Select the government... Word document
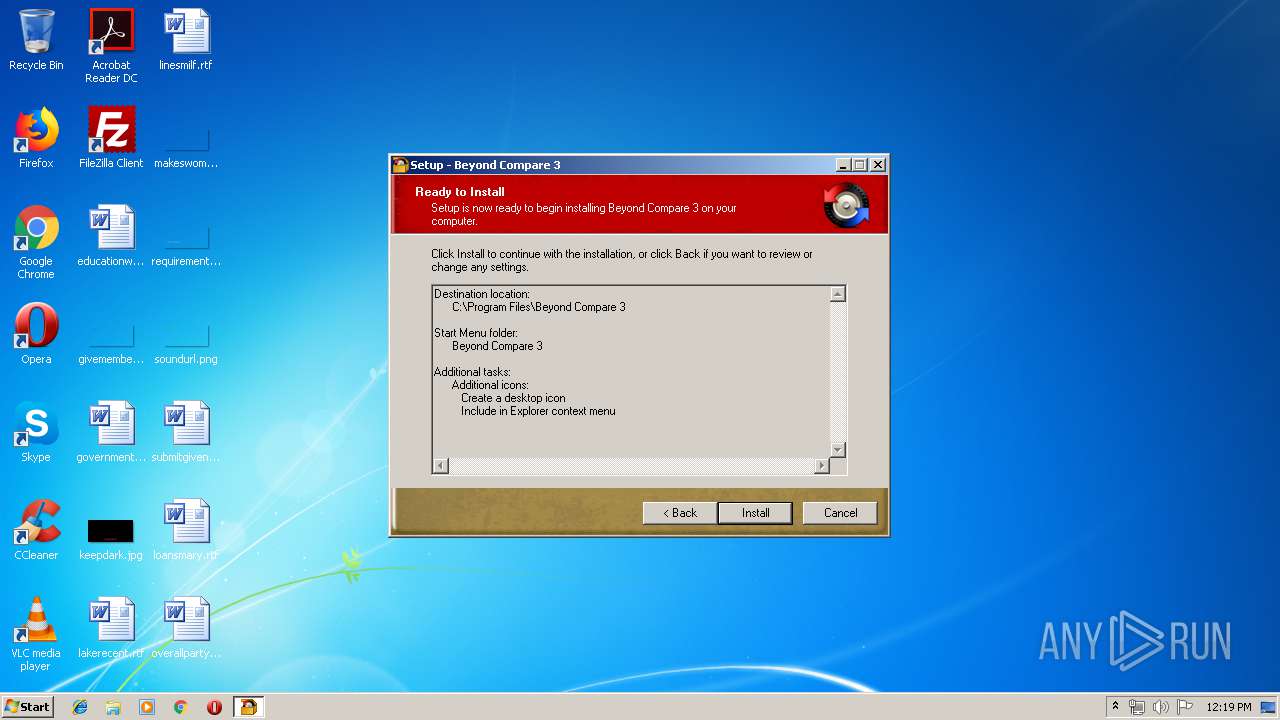Image resolution: width=1280 pixels, height=720 pixels. [x=111, y=432]
